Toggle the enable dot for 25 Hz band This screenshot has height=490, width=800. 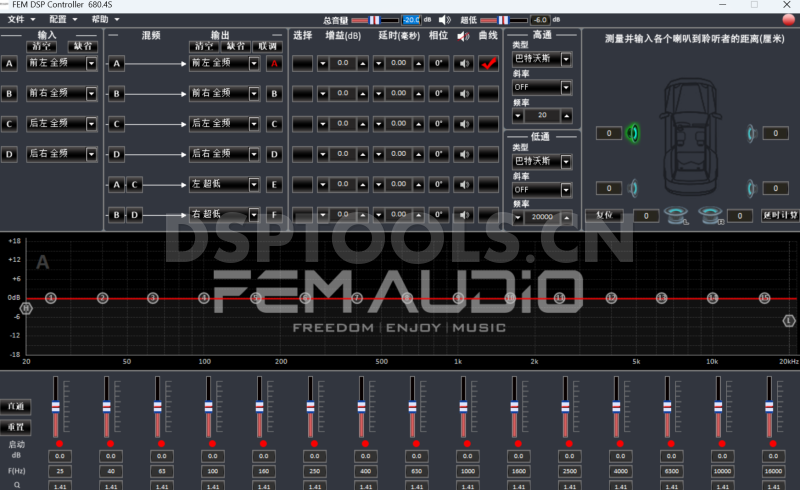[60, 444]
